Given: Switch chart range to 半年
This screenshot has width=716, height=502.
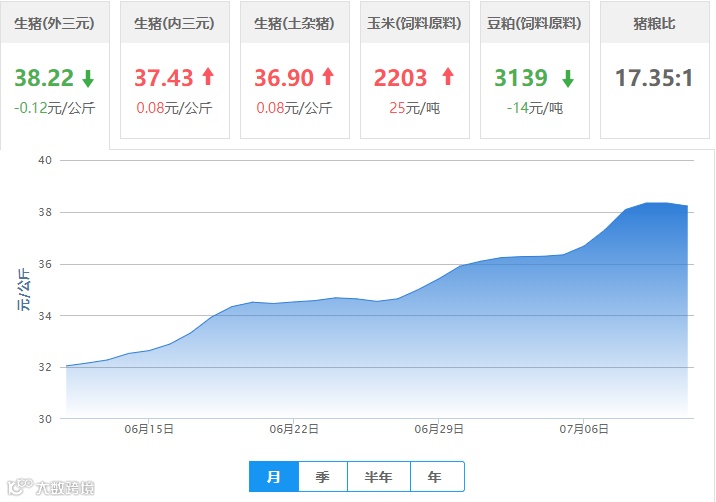Looking at the screenshot, I should click(x=379, y=476).
